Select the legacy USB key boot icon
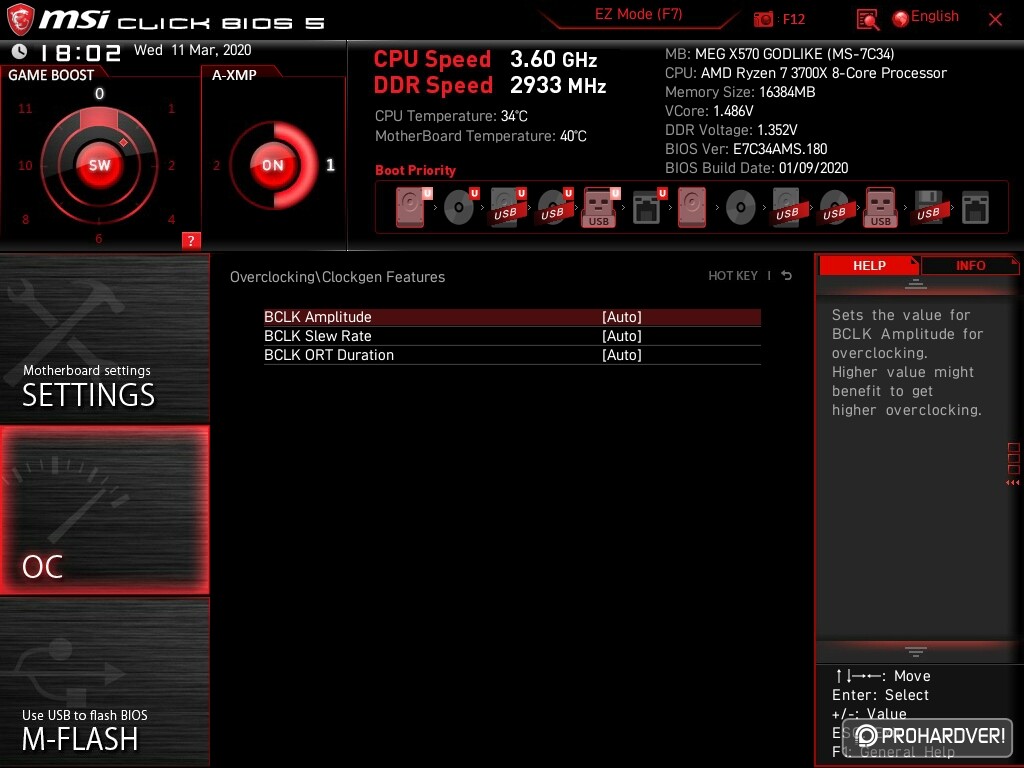This screenshot has width=1024, height=768. [881, 208]
